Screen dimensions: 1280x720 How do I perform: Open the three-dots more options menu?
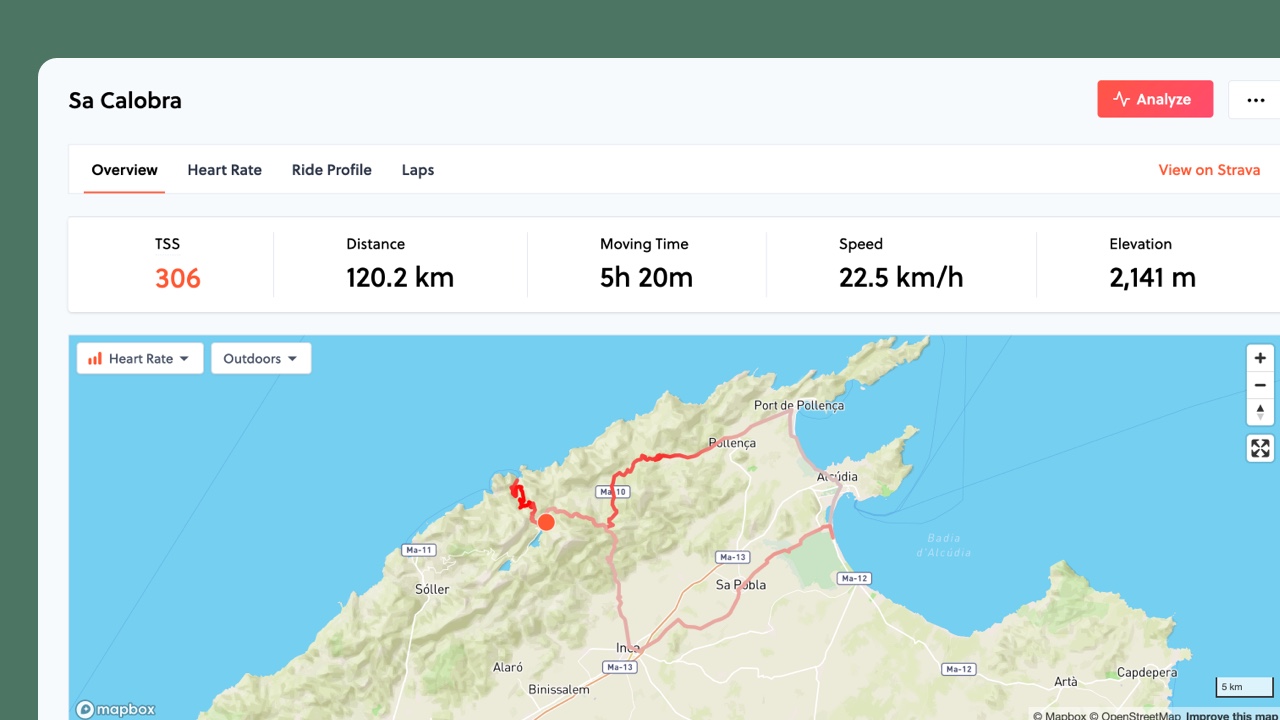click(x=1255, y=99)
